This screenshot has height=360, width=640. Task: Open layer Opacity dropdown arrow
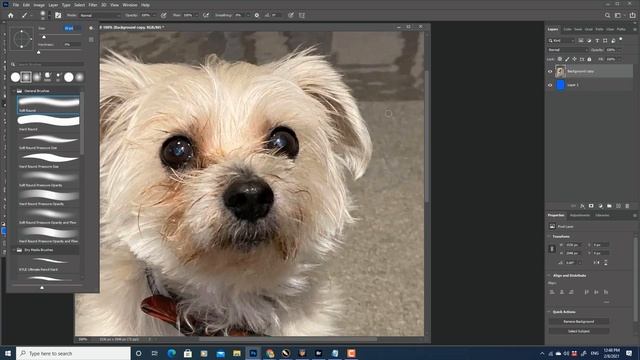pyautogui.click(x=619, y=50)
